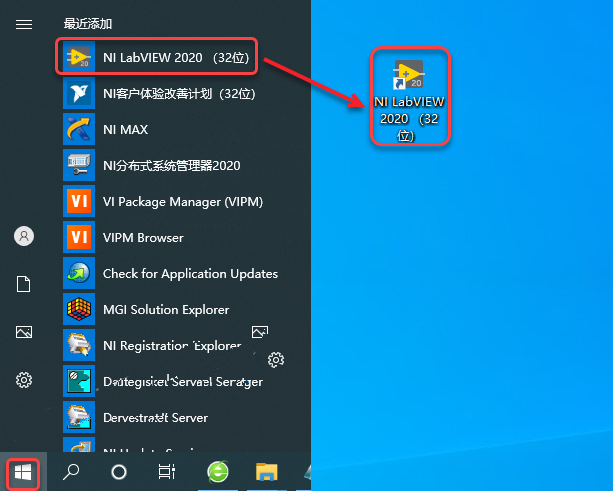Select the 'NI LabVIEW 2020 (32位)' menu text

click(176, 57)
